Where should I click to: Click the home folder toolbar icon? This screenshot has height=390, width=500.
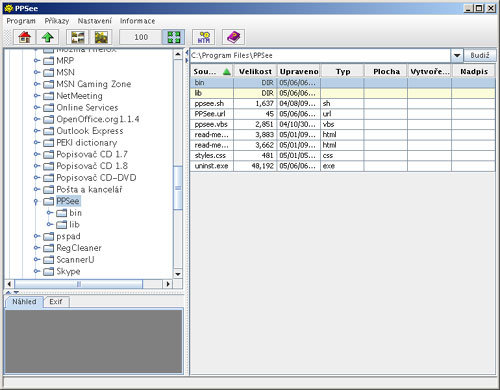(24, 37)
